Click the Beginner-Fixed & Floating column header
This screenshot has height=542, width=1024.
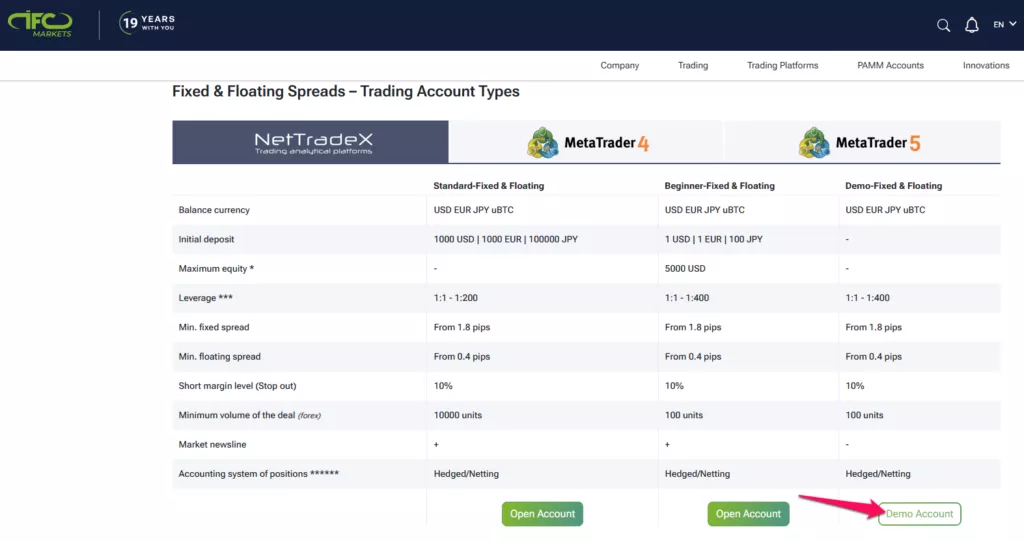point(719,186)
